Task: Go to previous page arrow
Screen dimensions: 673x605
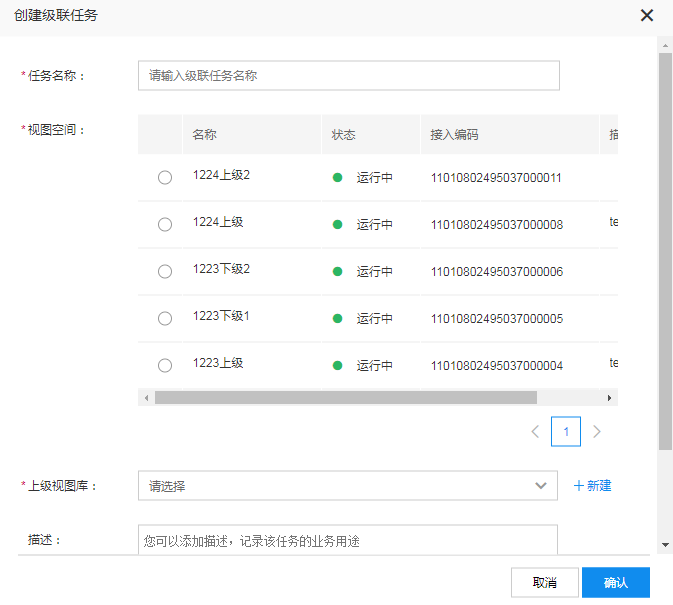Action: [535, 432]
